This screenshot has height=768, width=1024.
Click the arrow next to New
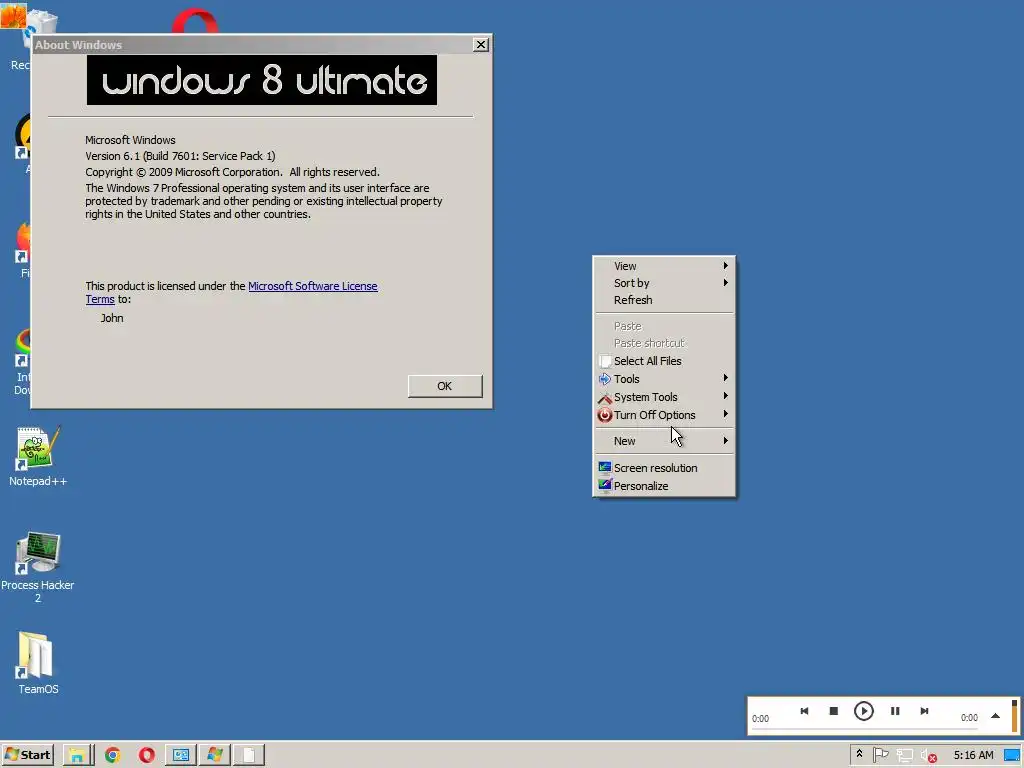pos(726,441)
